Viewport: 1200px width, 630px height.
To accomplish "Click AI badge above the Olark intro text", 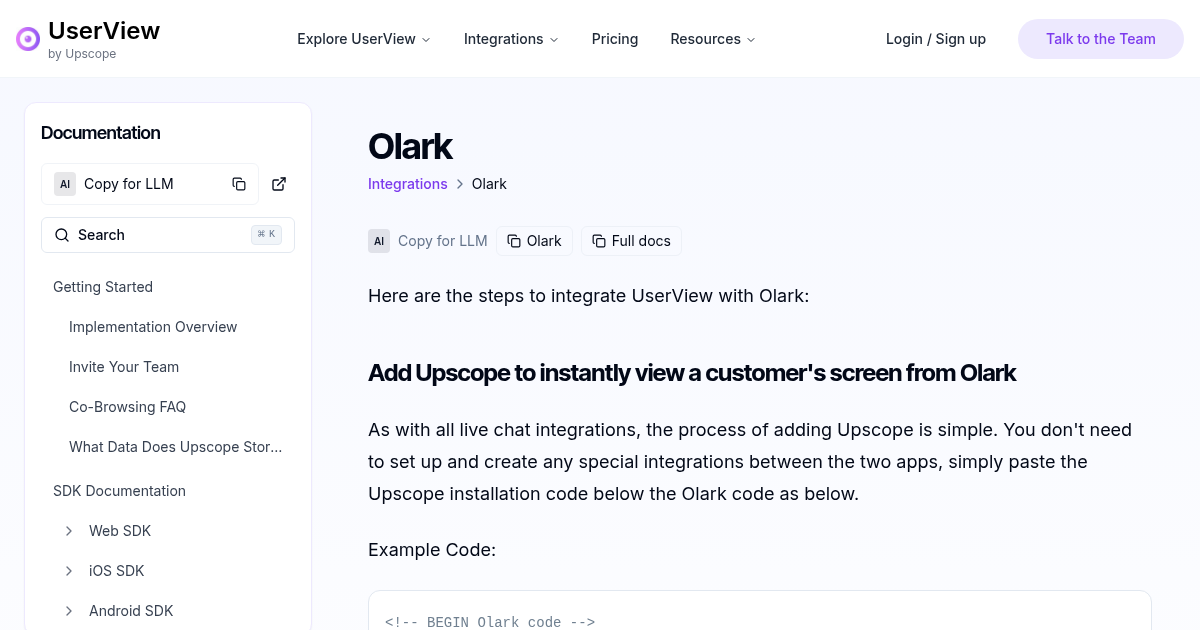I will 379,241.
